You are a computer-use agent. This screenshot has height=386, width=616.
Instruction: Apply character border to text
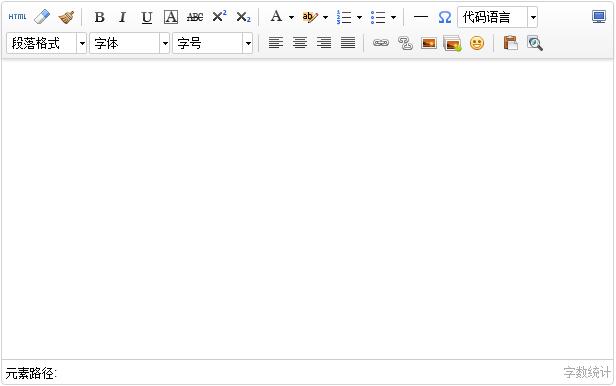[x=170, y=17]
